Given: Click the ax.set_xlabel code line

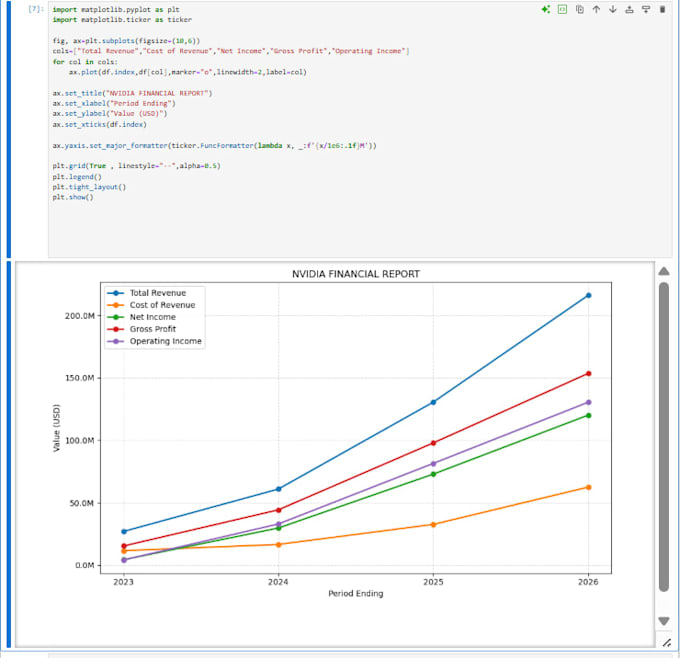Looking at the screenshot, I should point(114,104).
